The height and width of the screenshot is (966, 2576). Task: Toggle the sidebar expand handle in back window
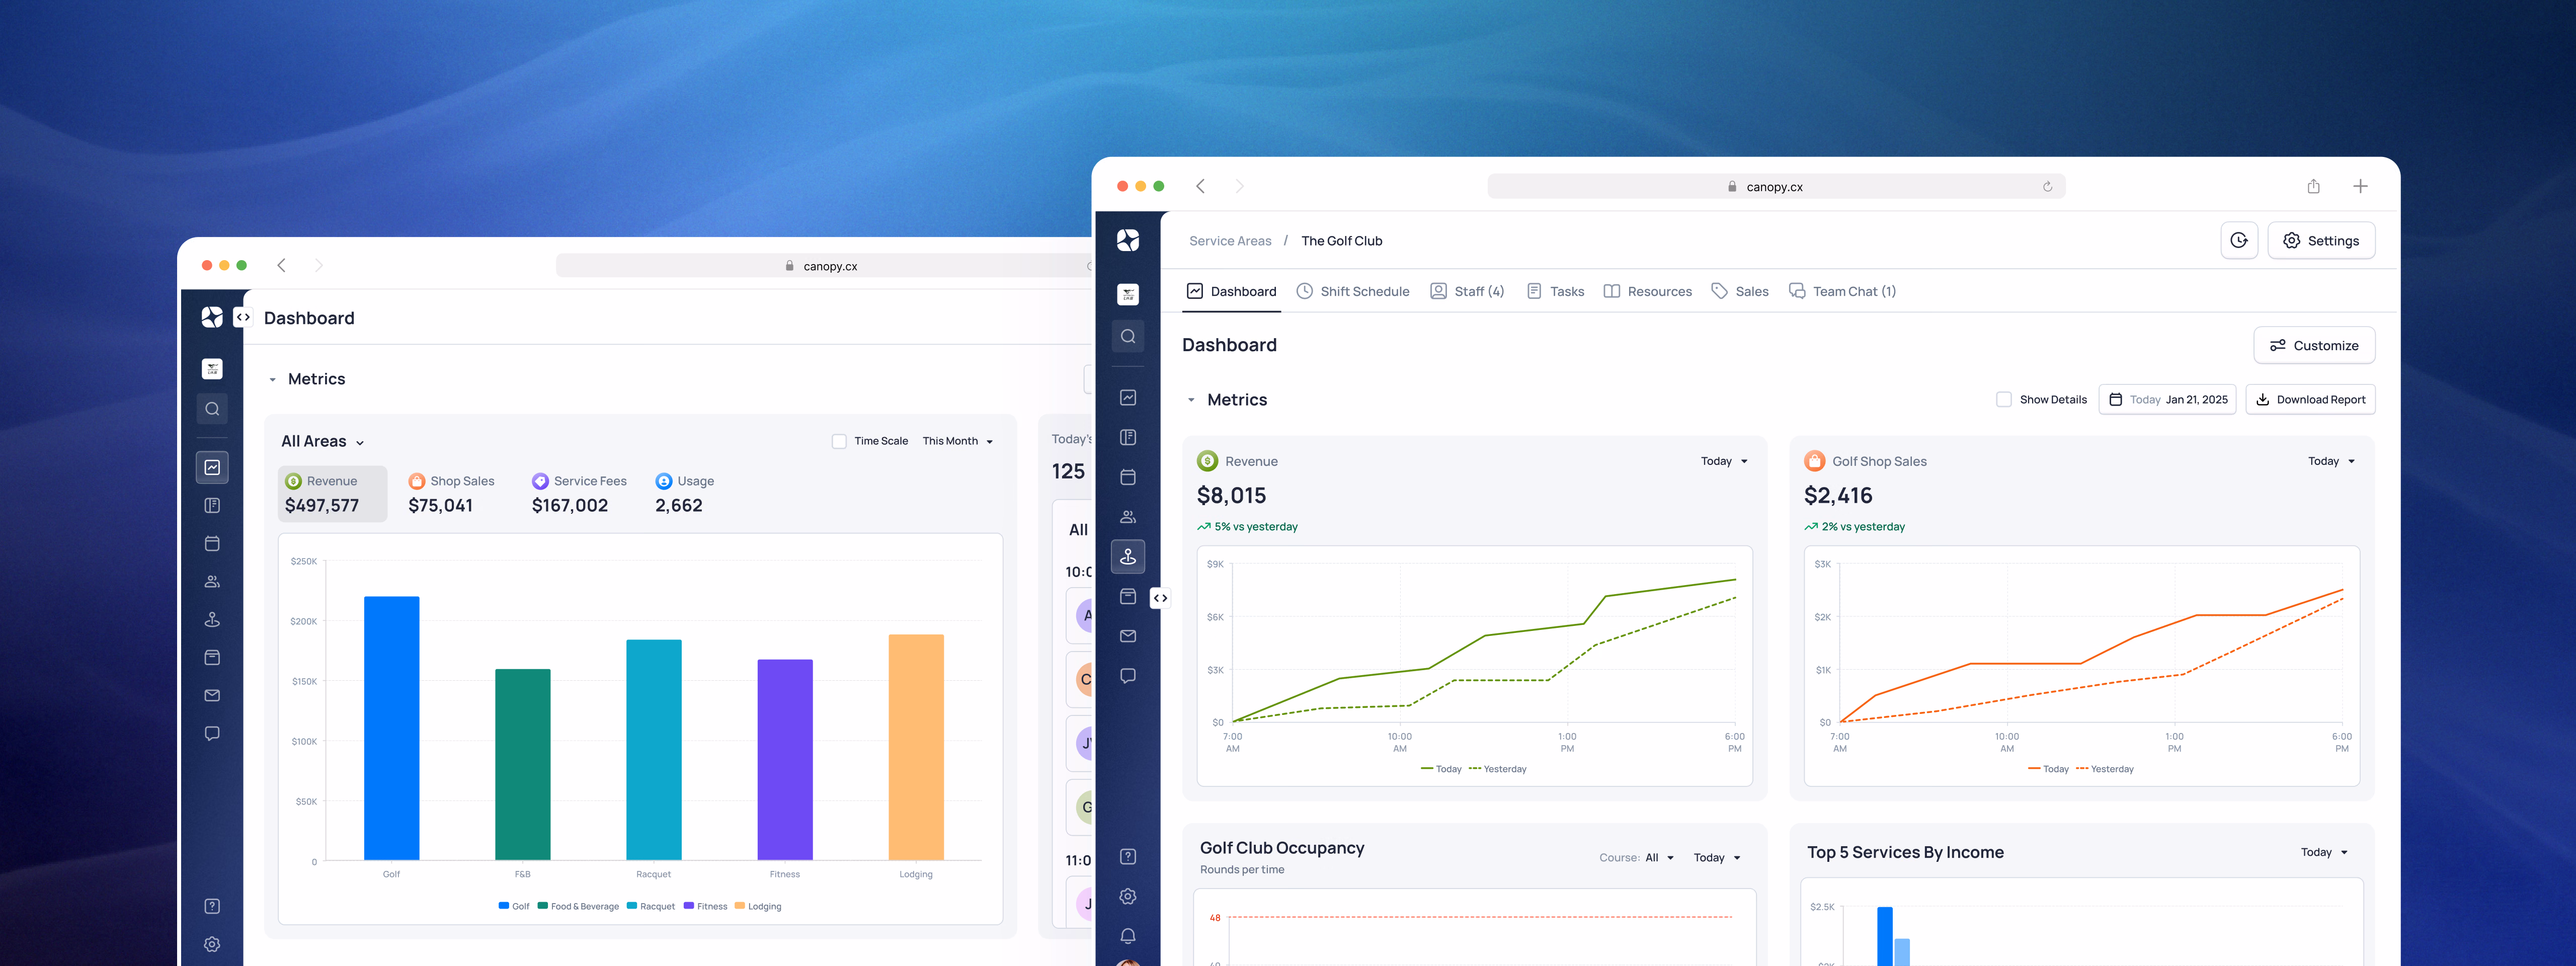(x=243, y=317)
